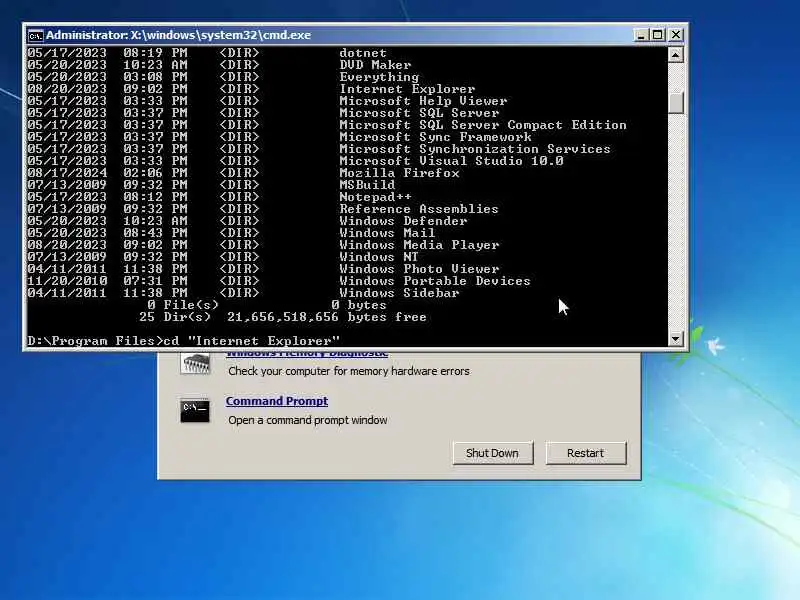Click the 'Windows Defender' directory entry

(x=404, y=221)
